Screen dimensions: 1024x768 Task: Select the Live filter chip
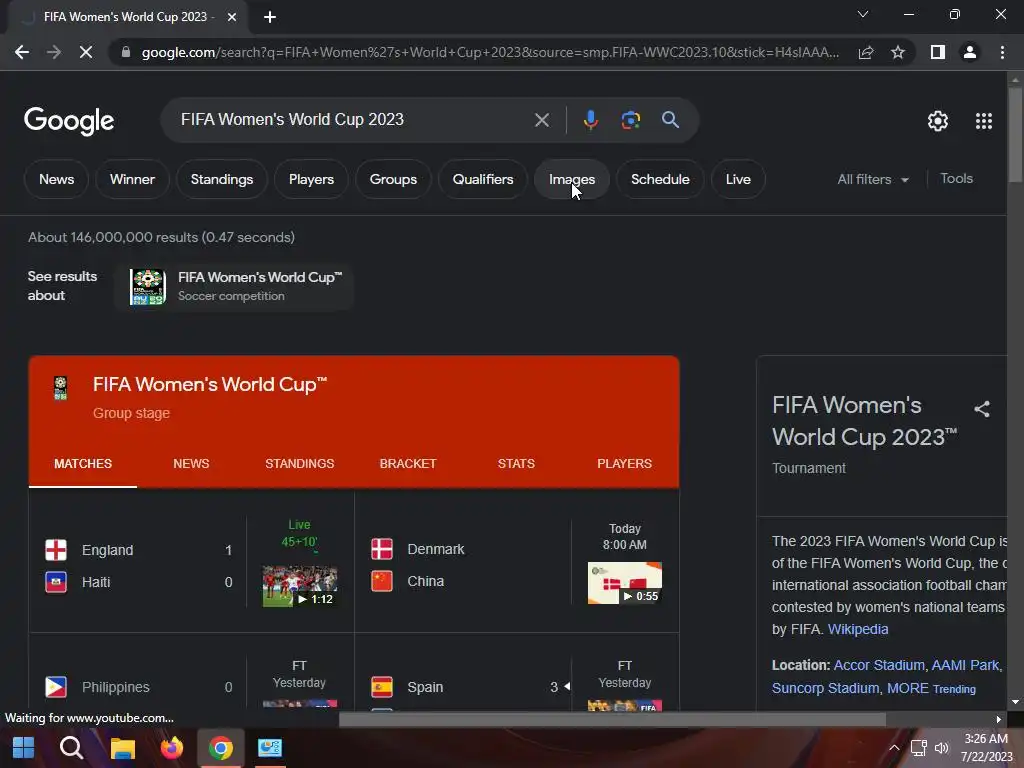tap(738, 179)
